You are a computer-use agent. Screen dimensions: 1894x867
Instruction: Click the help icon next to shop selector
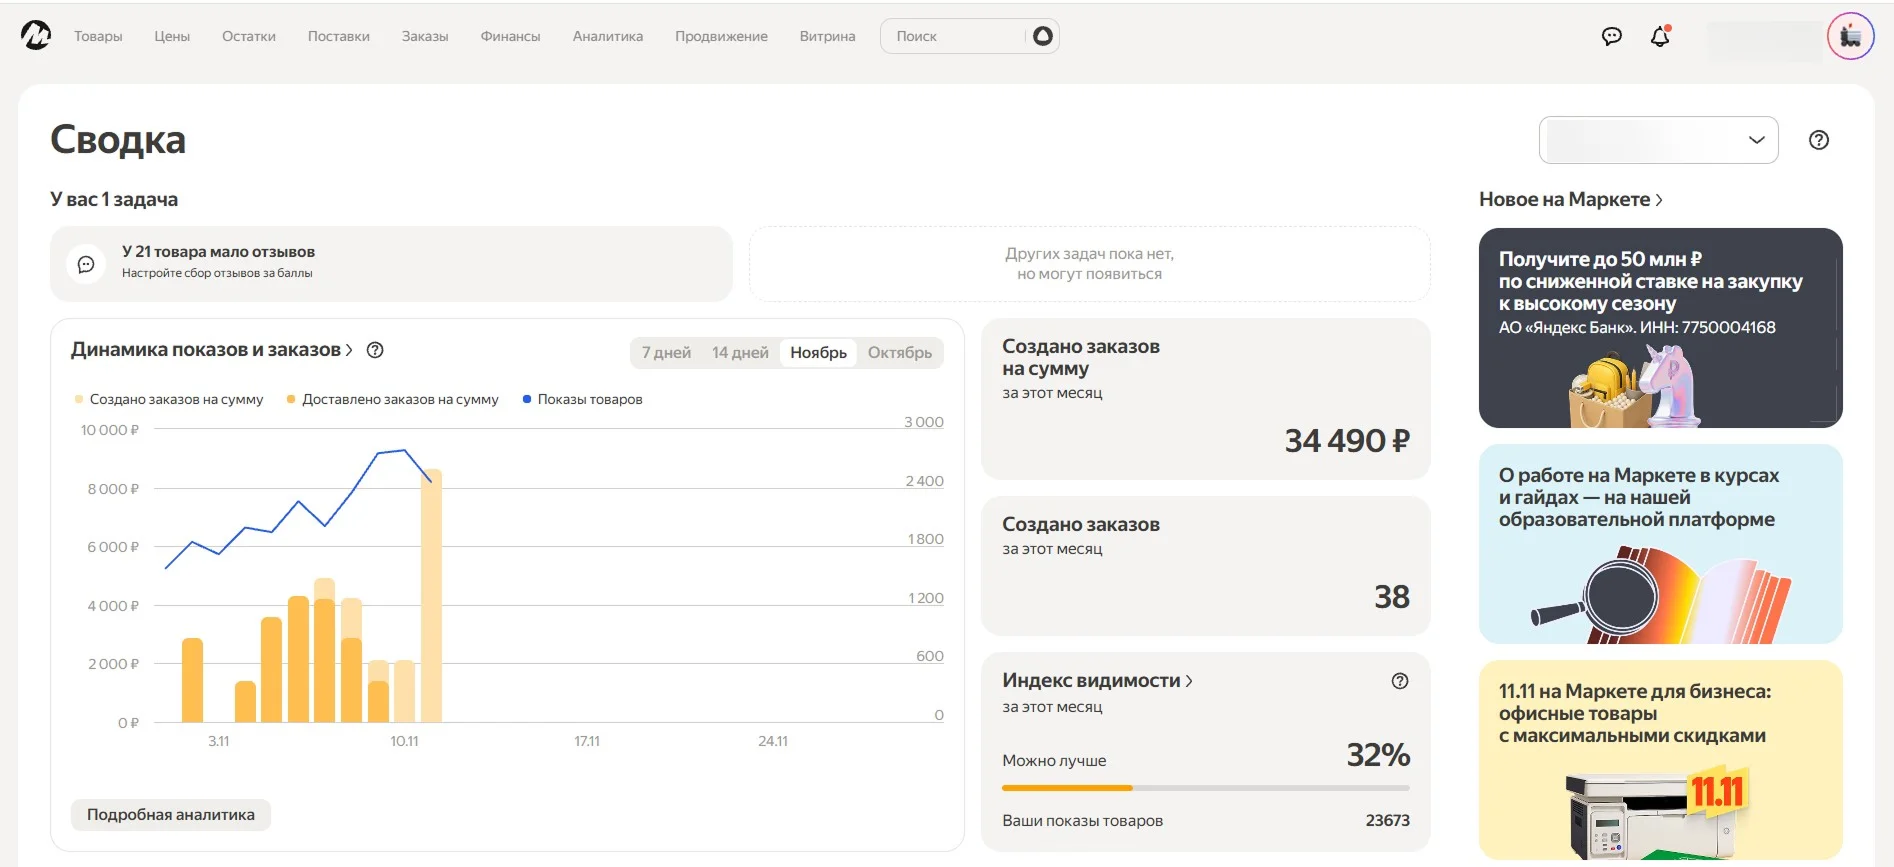coord(1818,140)
